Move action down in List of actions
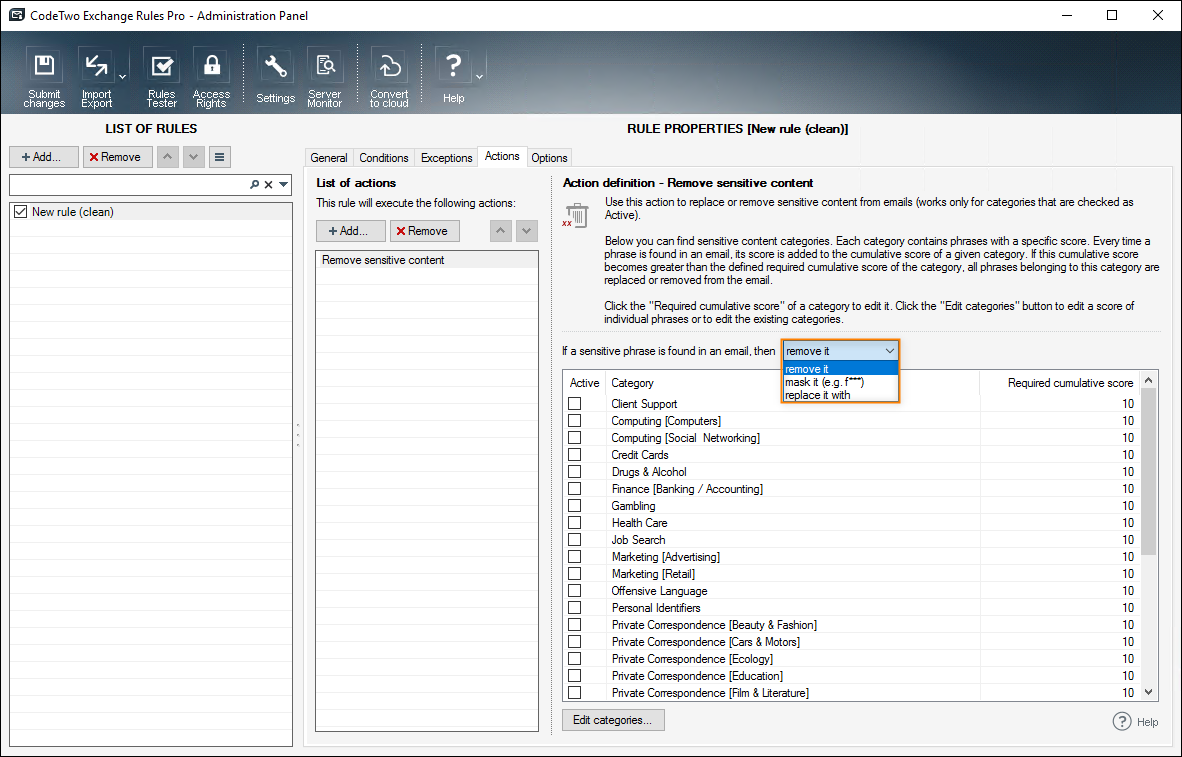The image size is (1182, 757). 526,231
